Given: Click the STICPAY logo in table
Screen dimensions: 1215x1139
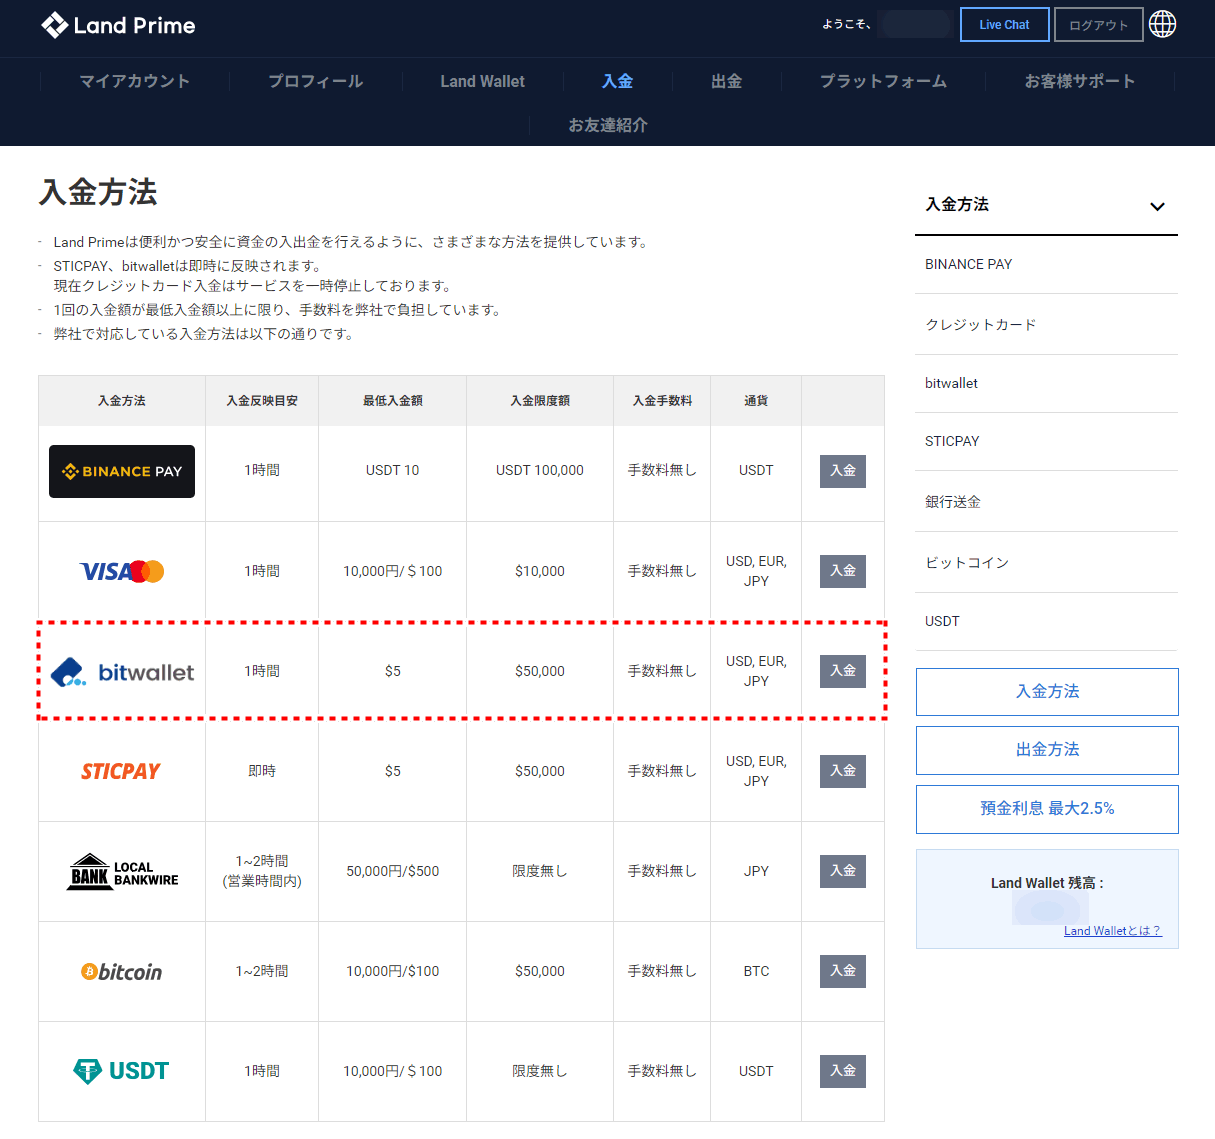Looking at the screenshot, I should (121, 771).
